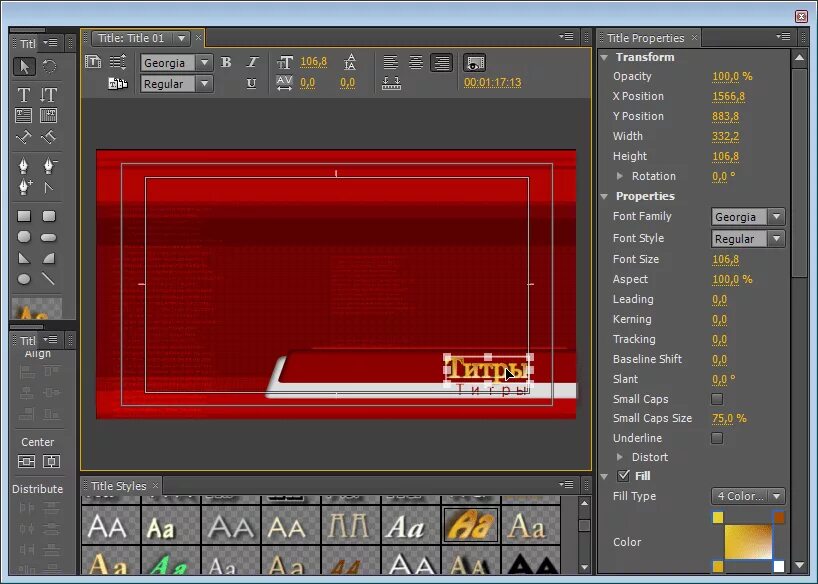Click the Opacity value 100,0 %
This screenshot has height=584, width=818.
pyautogui.click(x=732, y=76)
